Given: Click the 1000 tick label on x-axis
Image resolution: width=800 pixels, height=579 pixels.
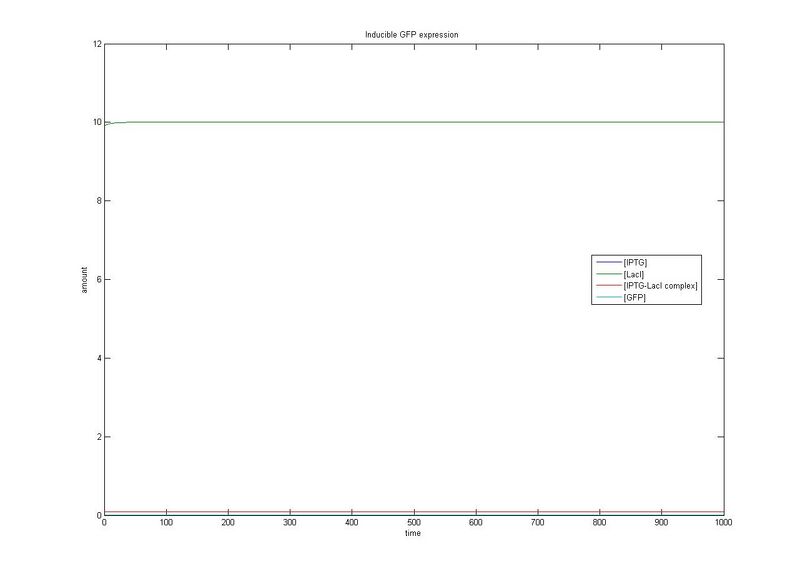Looking at the screenshot, I should click(724, 520).
